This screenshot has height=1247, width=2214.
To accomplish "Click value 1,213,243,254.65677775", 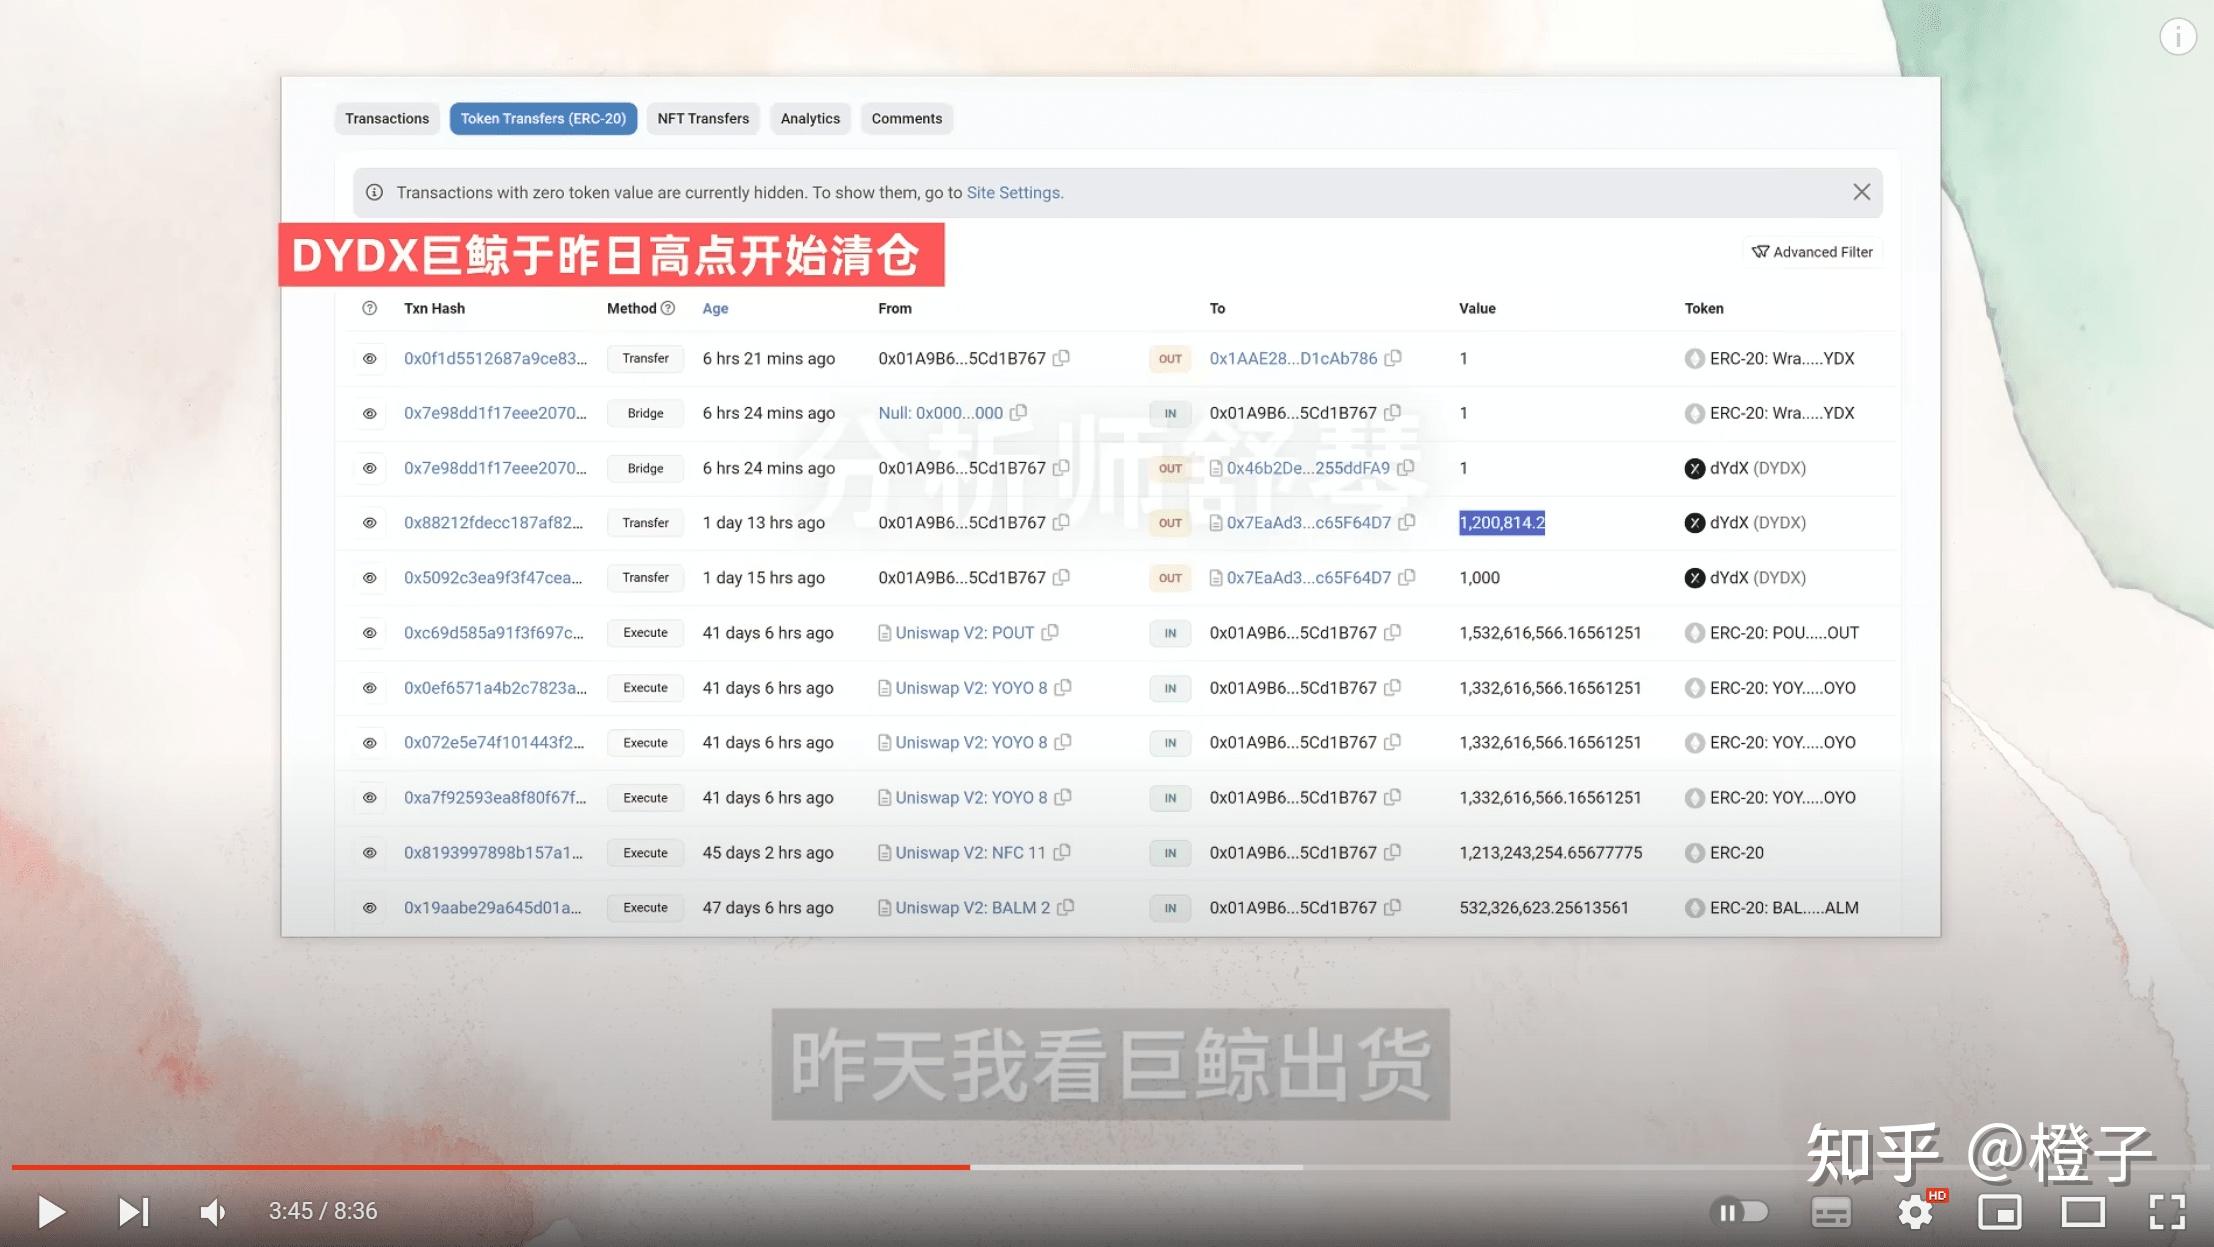I will pos(1550,853).
